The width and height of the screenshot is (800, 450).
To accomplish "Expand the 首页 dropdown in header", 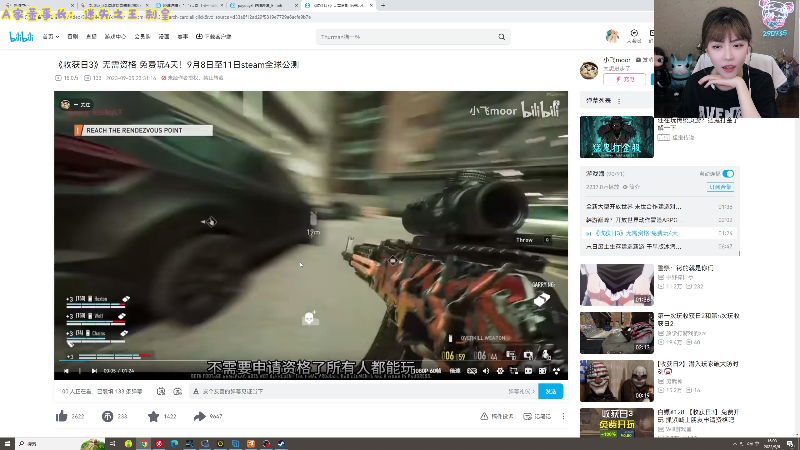I will pyautogui.click(x=51, y=37).
